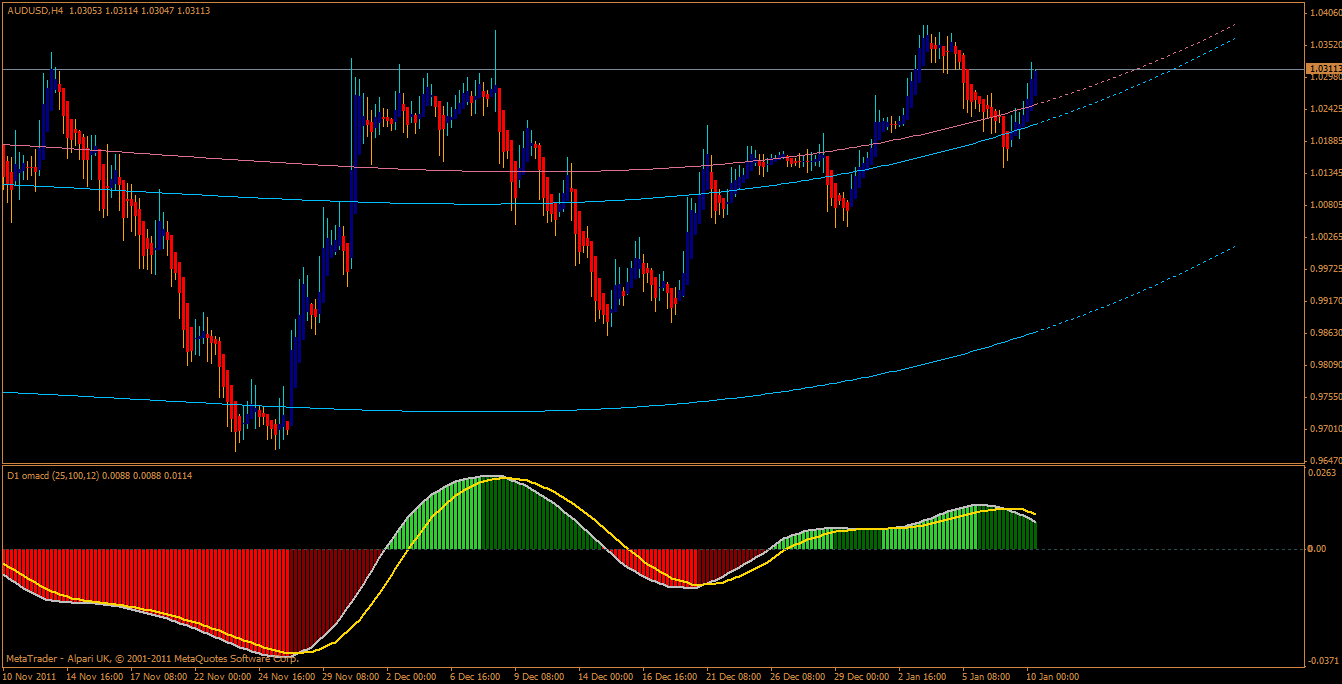Screen dimensions: 1342x684
Task: Click the 16 Dec 16:00 time label
Action: 669,677
